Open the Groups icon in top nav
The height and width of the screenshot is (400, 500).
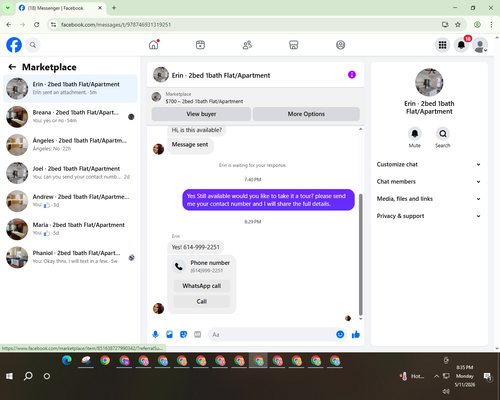coord(340,45)
